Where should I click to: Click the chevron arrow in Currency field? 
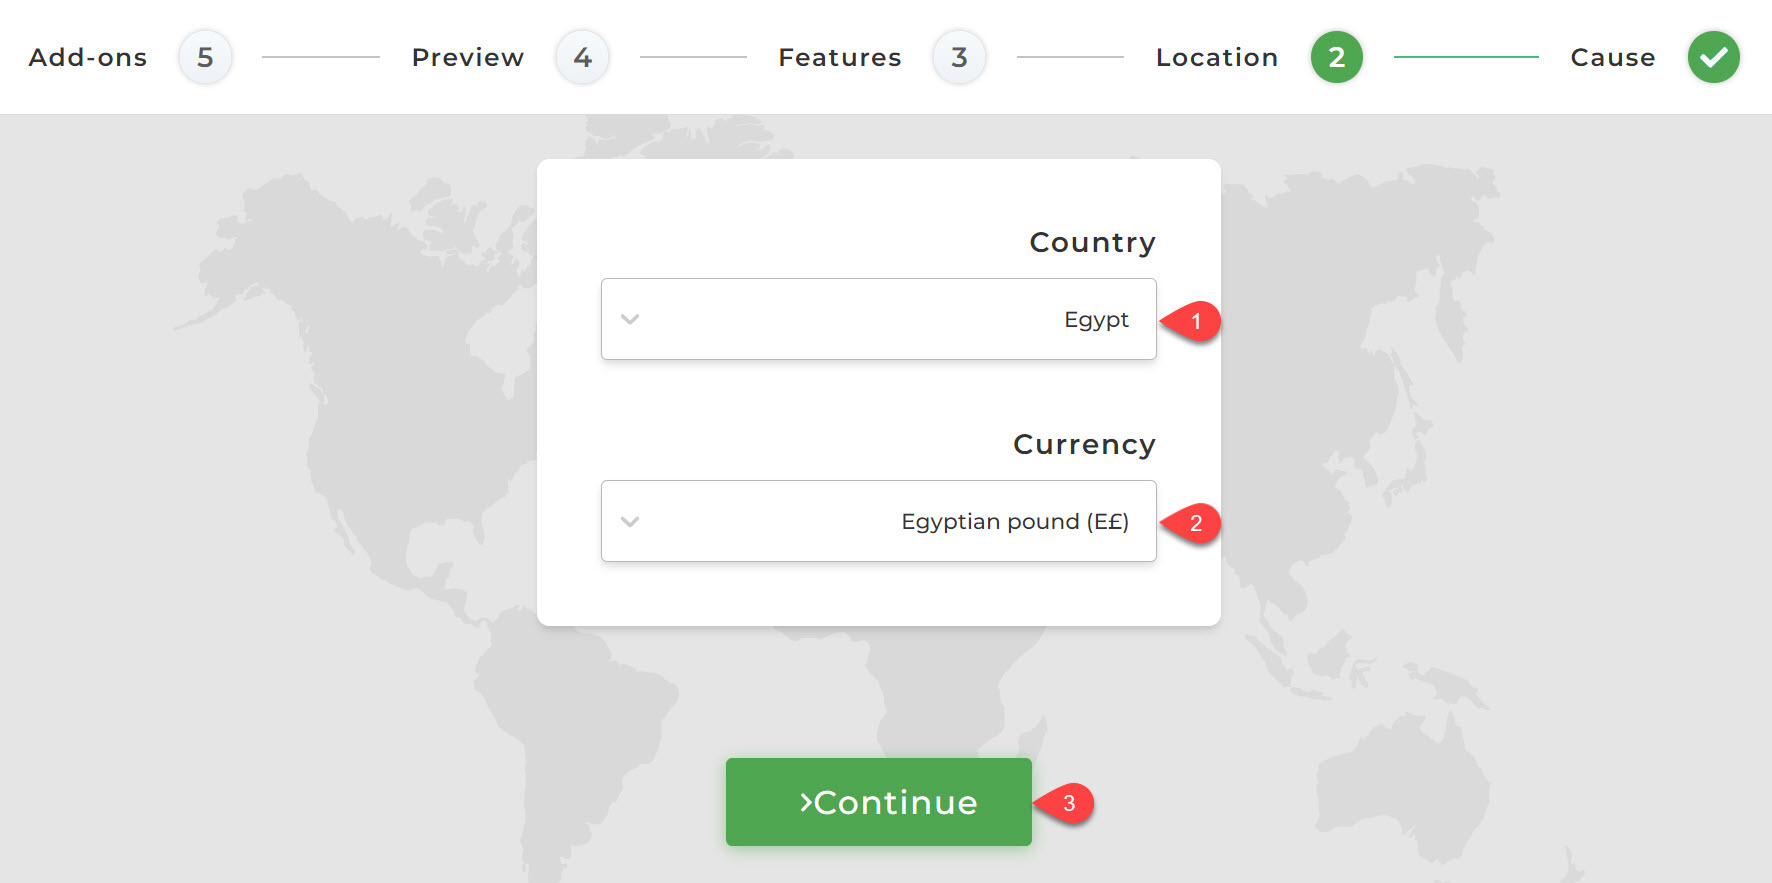point(630,521)
